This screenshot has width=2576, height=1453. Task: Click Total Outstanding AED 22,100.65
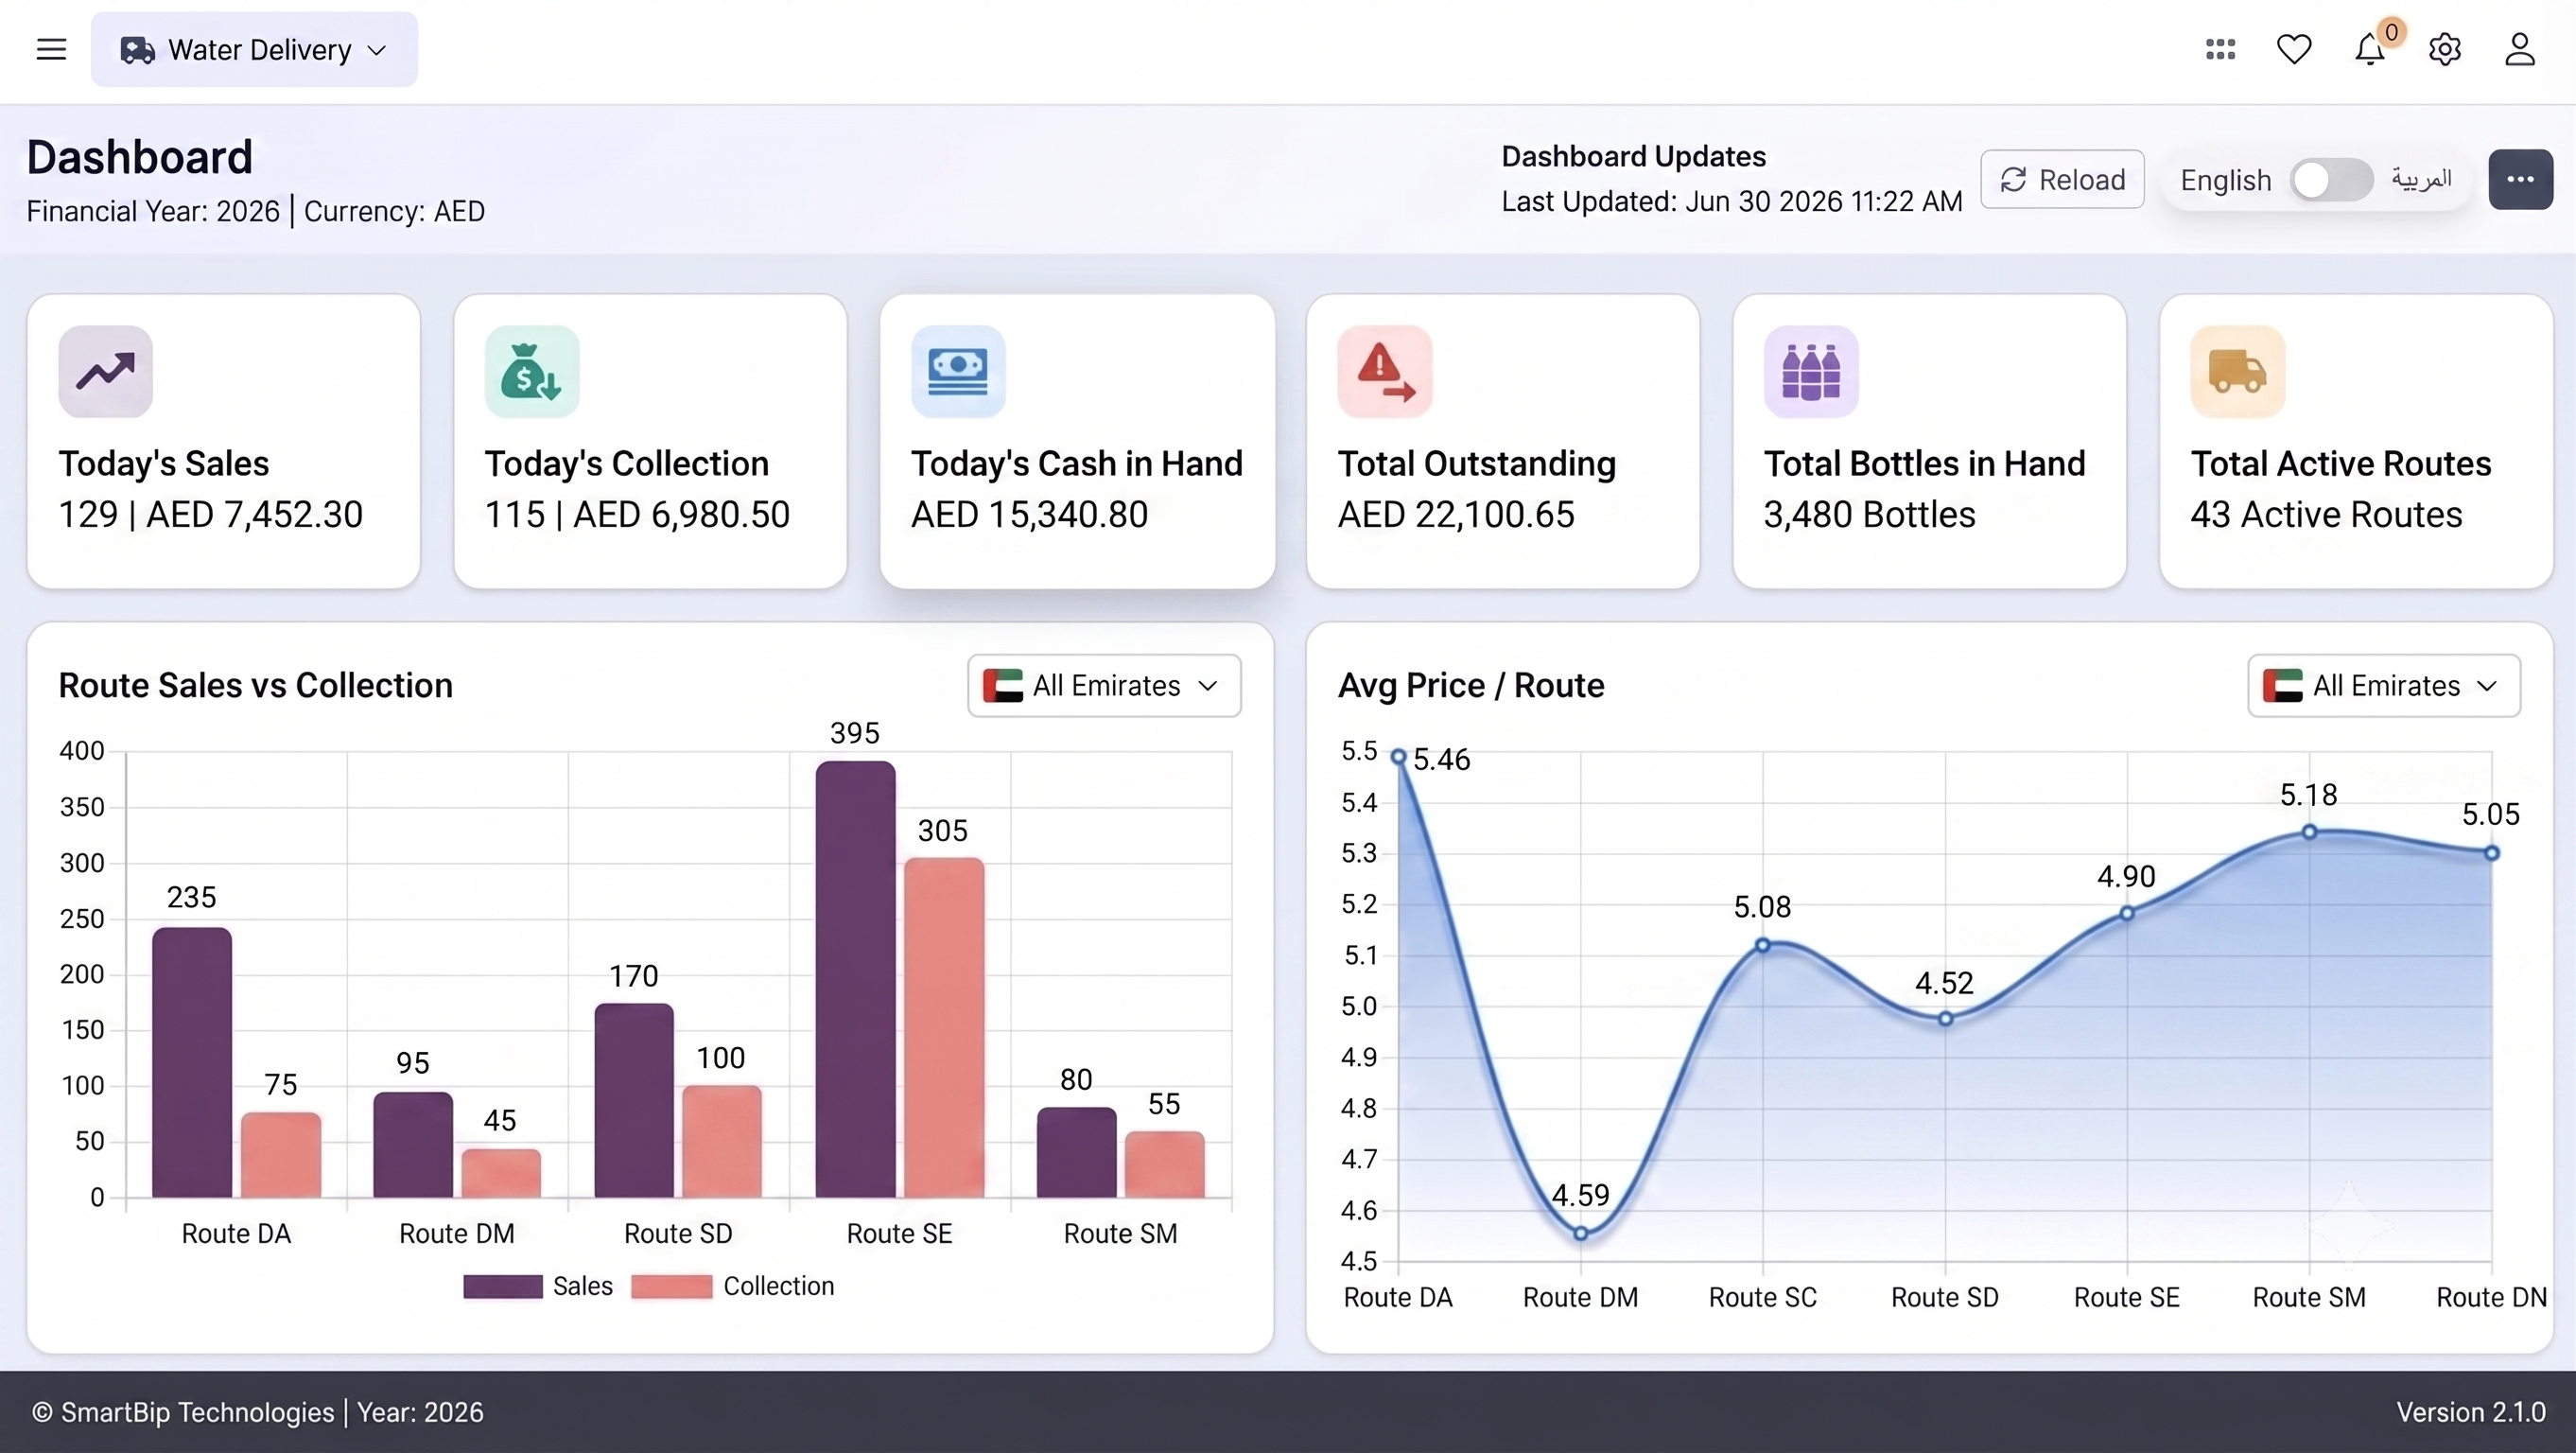(1457, 515)
